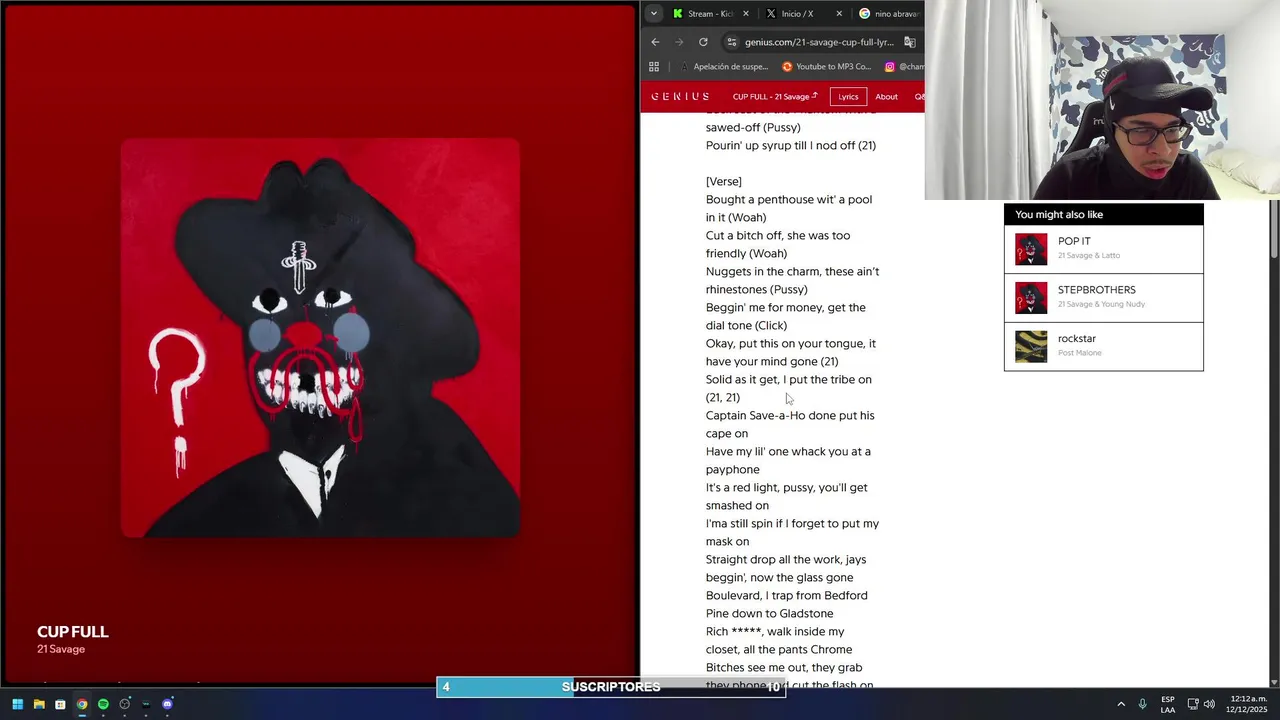Click the ESP LAA language indicator

click(1168, 704)
